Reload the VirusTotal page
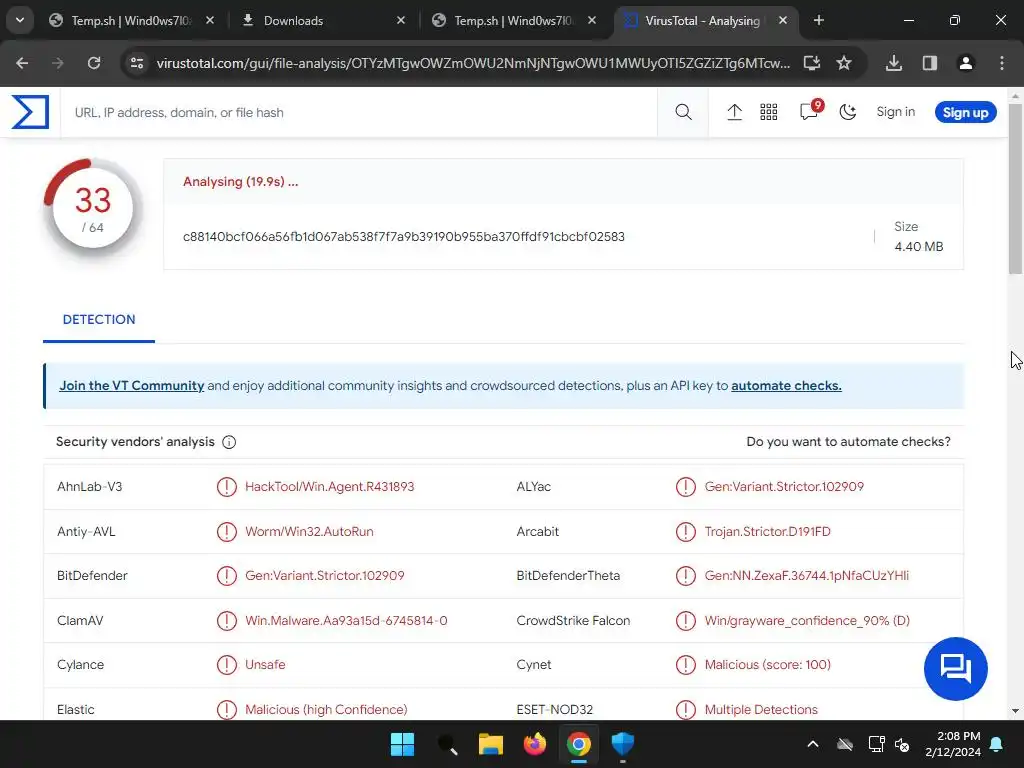This screenshot has height=768, width=1024. point(94,63)
